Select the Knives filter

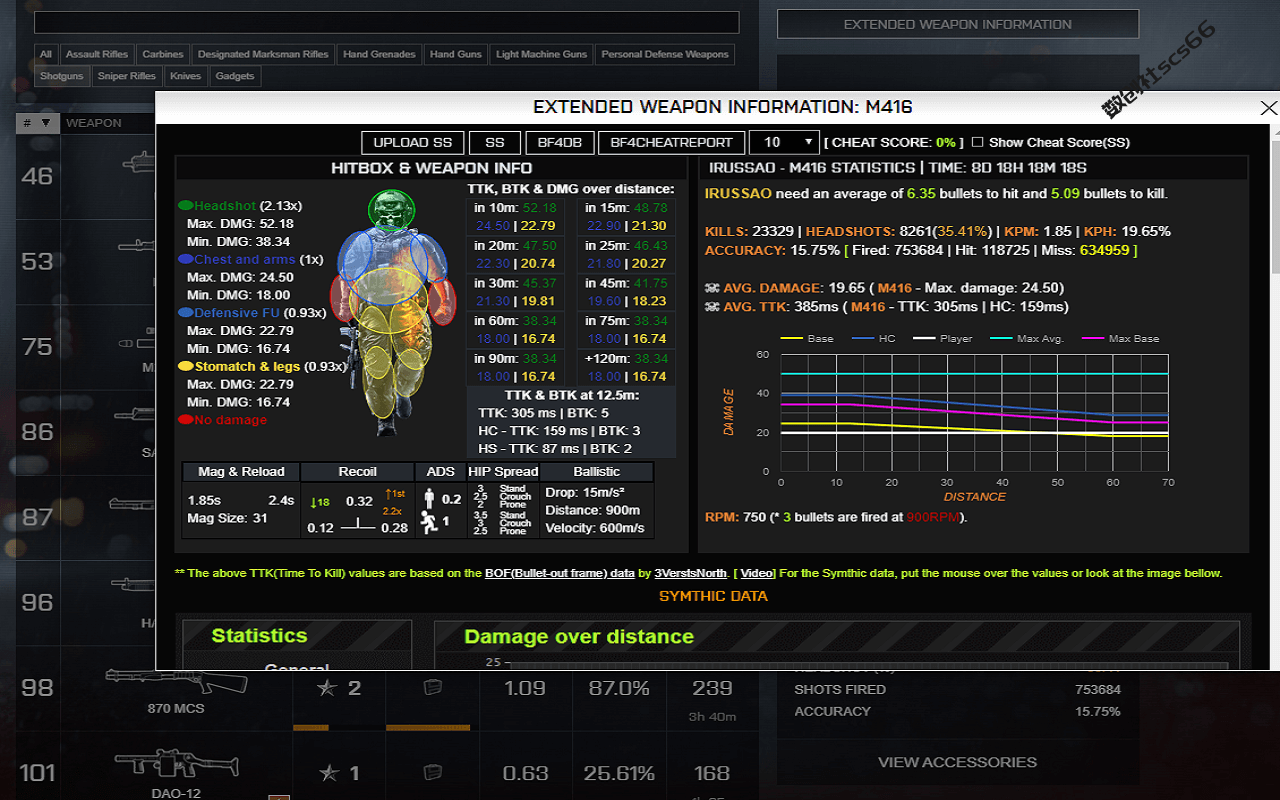tap(185, 76)
